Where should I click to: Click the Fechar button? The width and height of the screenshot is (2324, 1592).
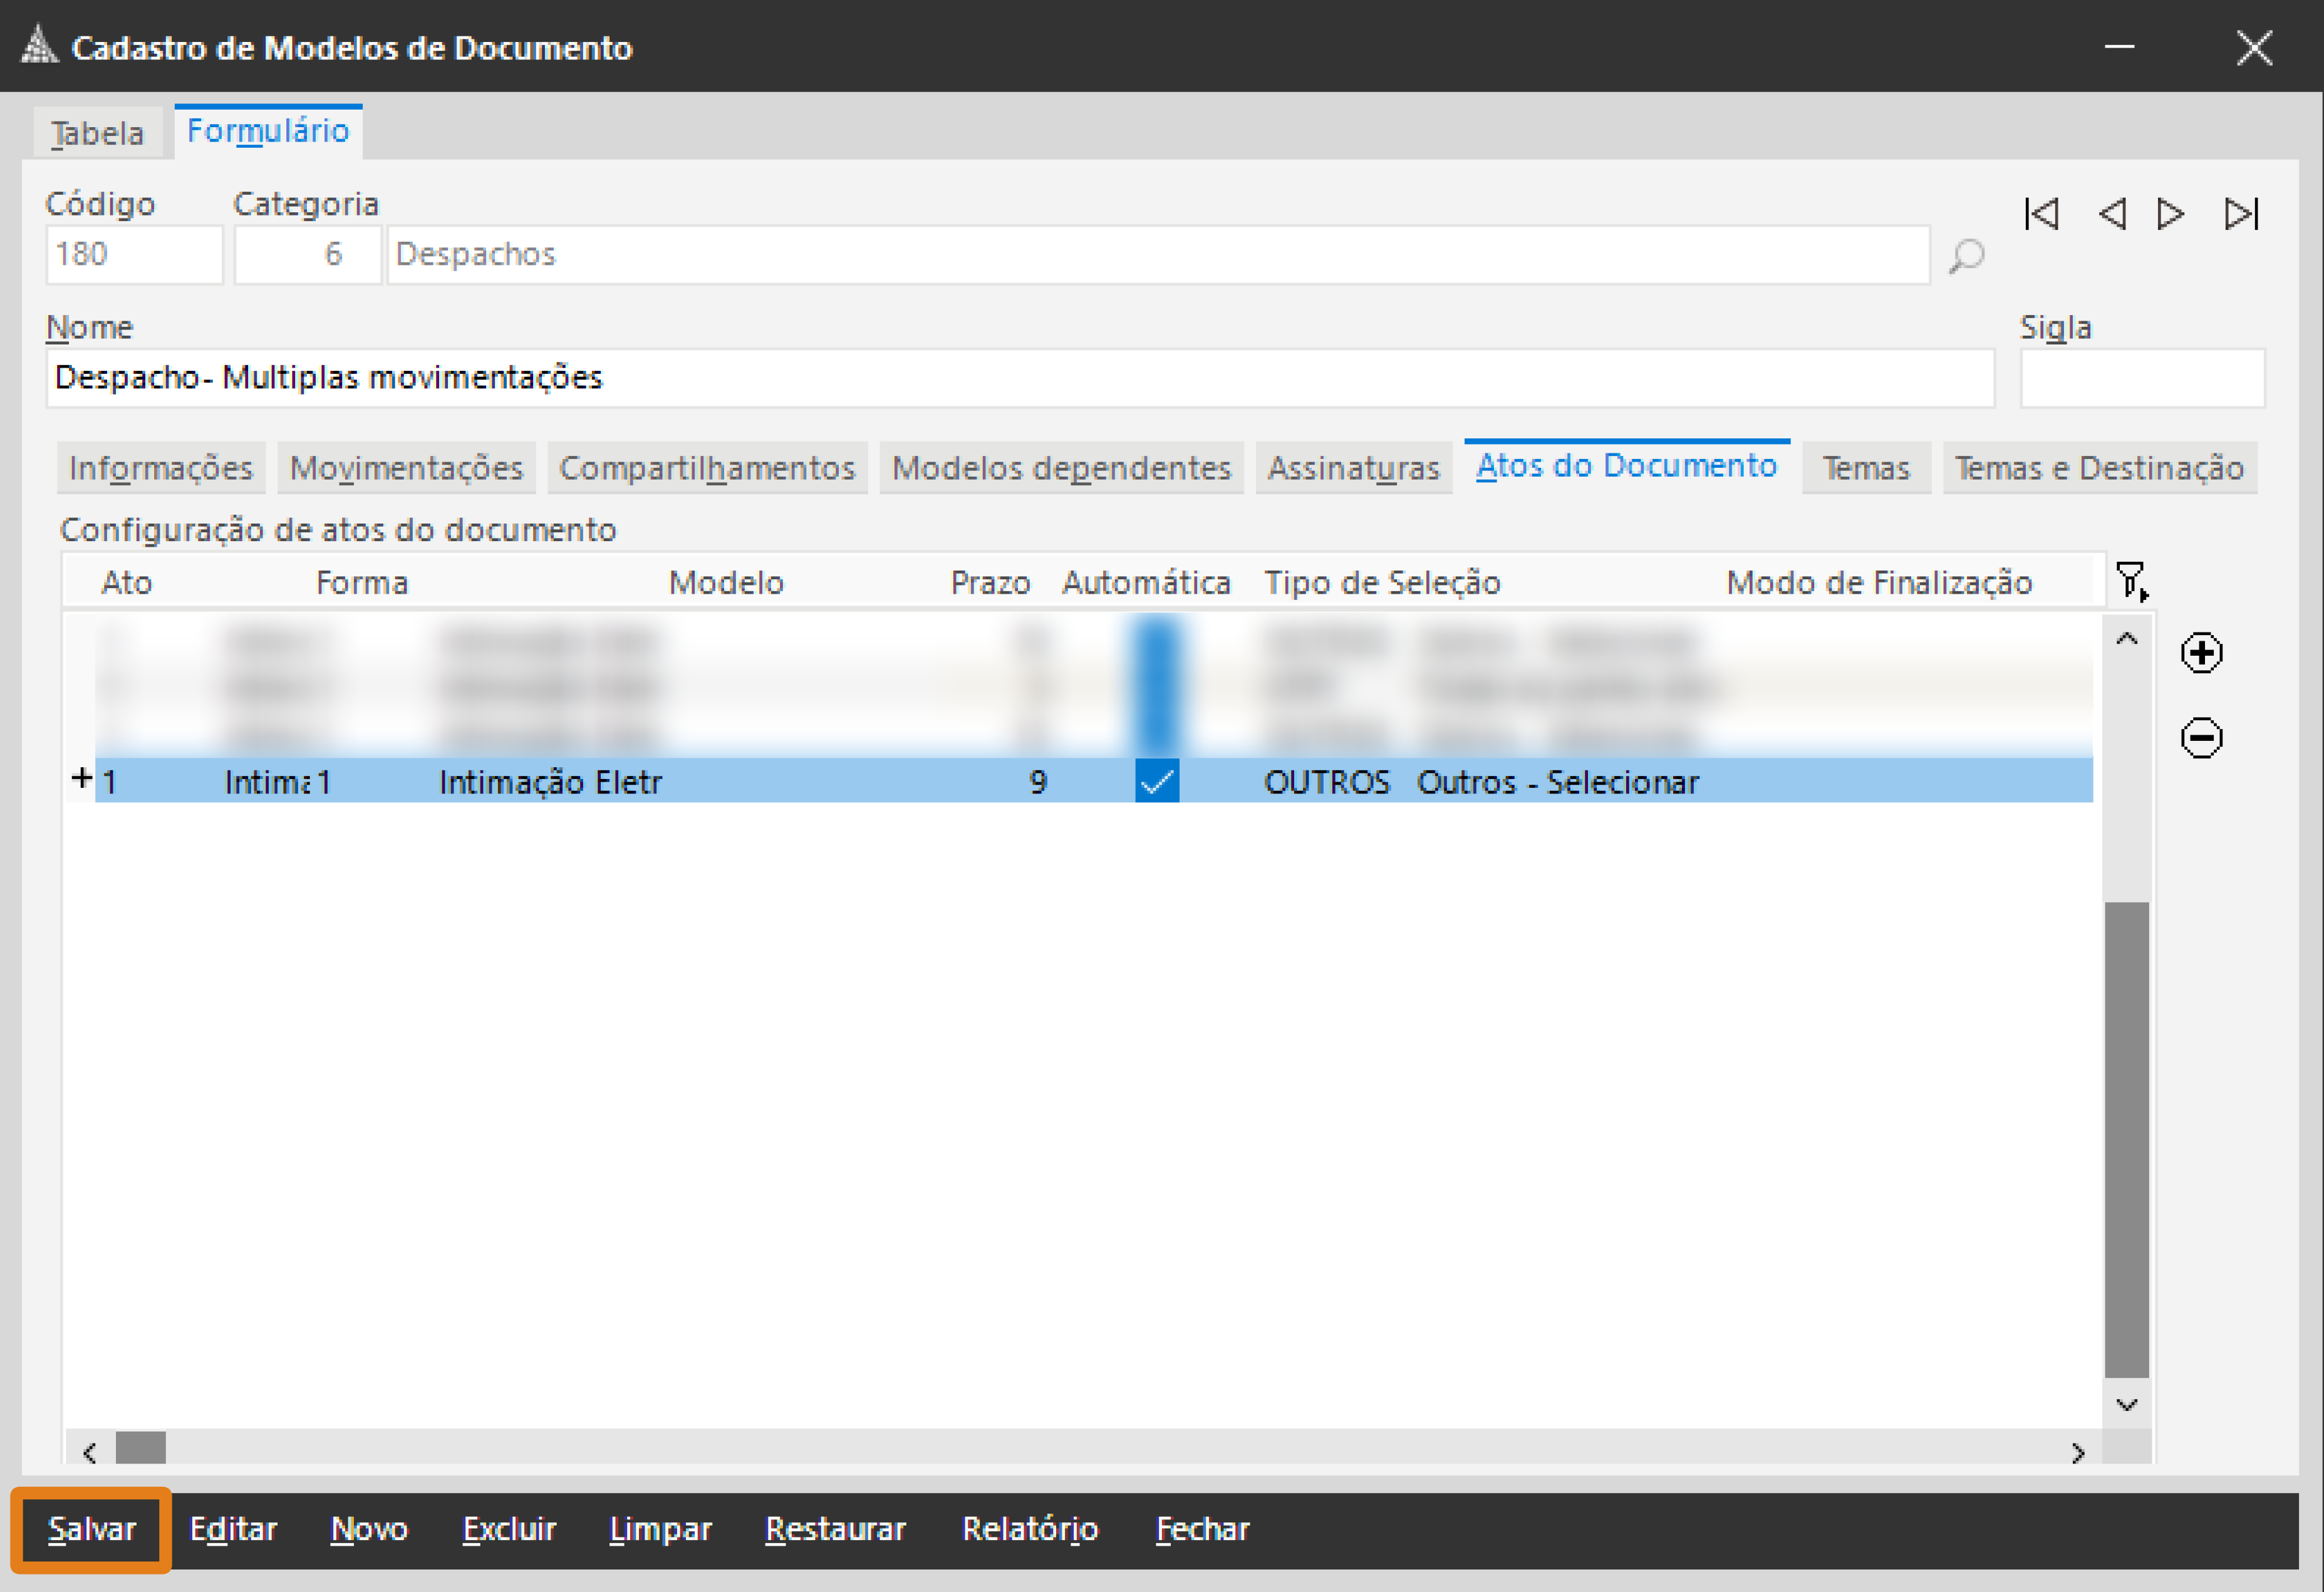(x=1202, y=1528)
